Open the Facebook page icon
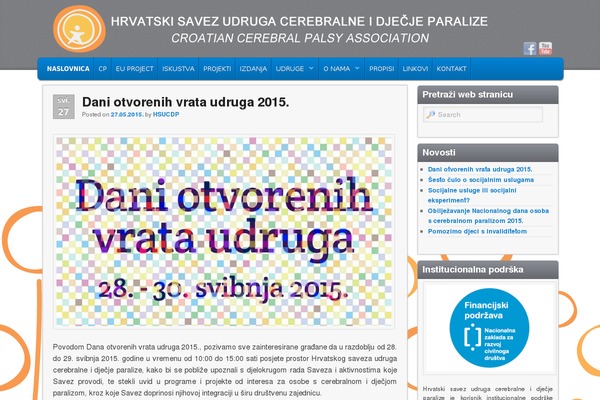 click(x=530, y=49)
